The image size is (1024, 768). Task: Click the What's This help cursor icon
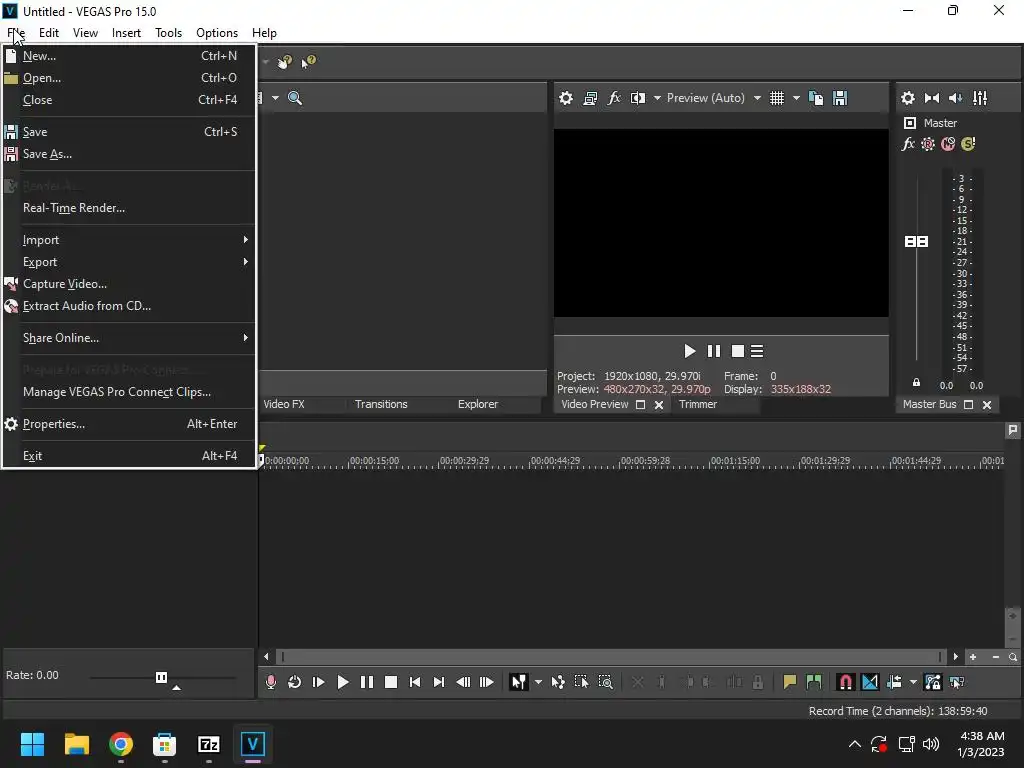[x=308, y=61]
